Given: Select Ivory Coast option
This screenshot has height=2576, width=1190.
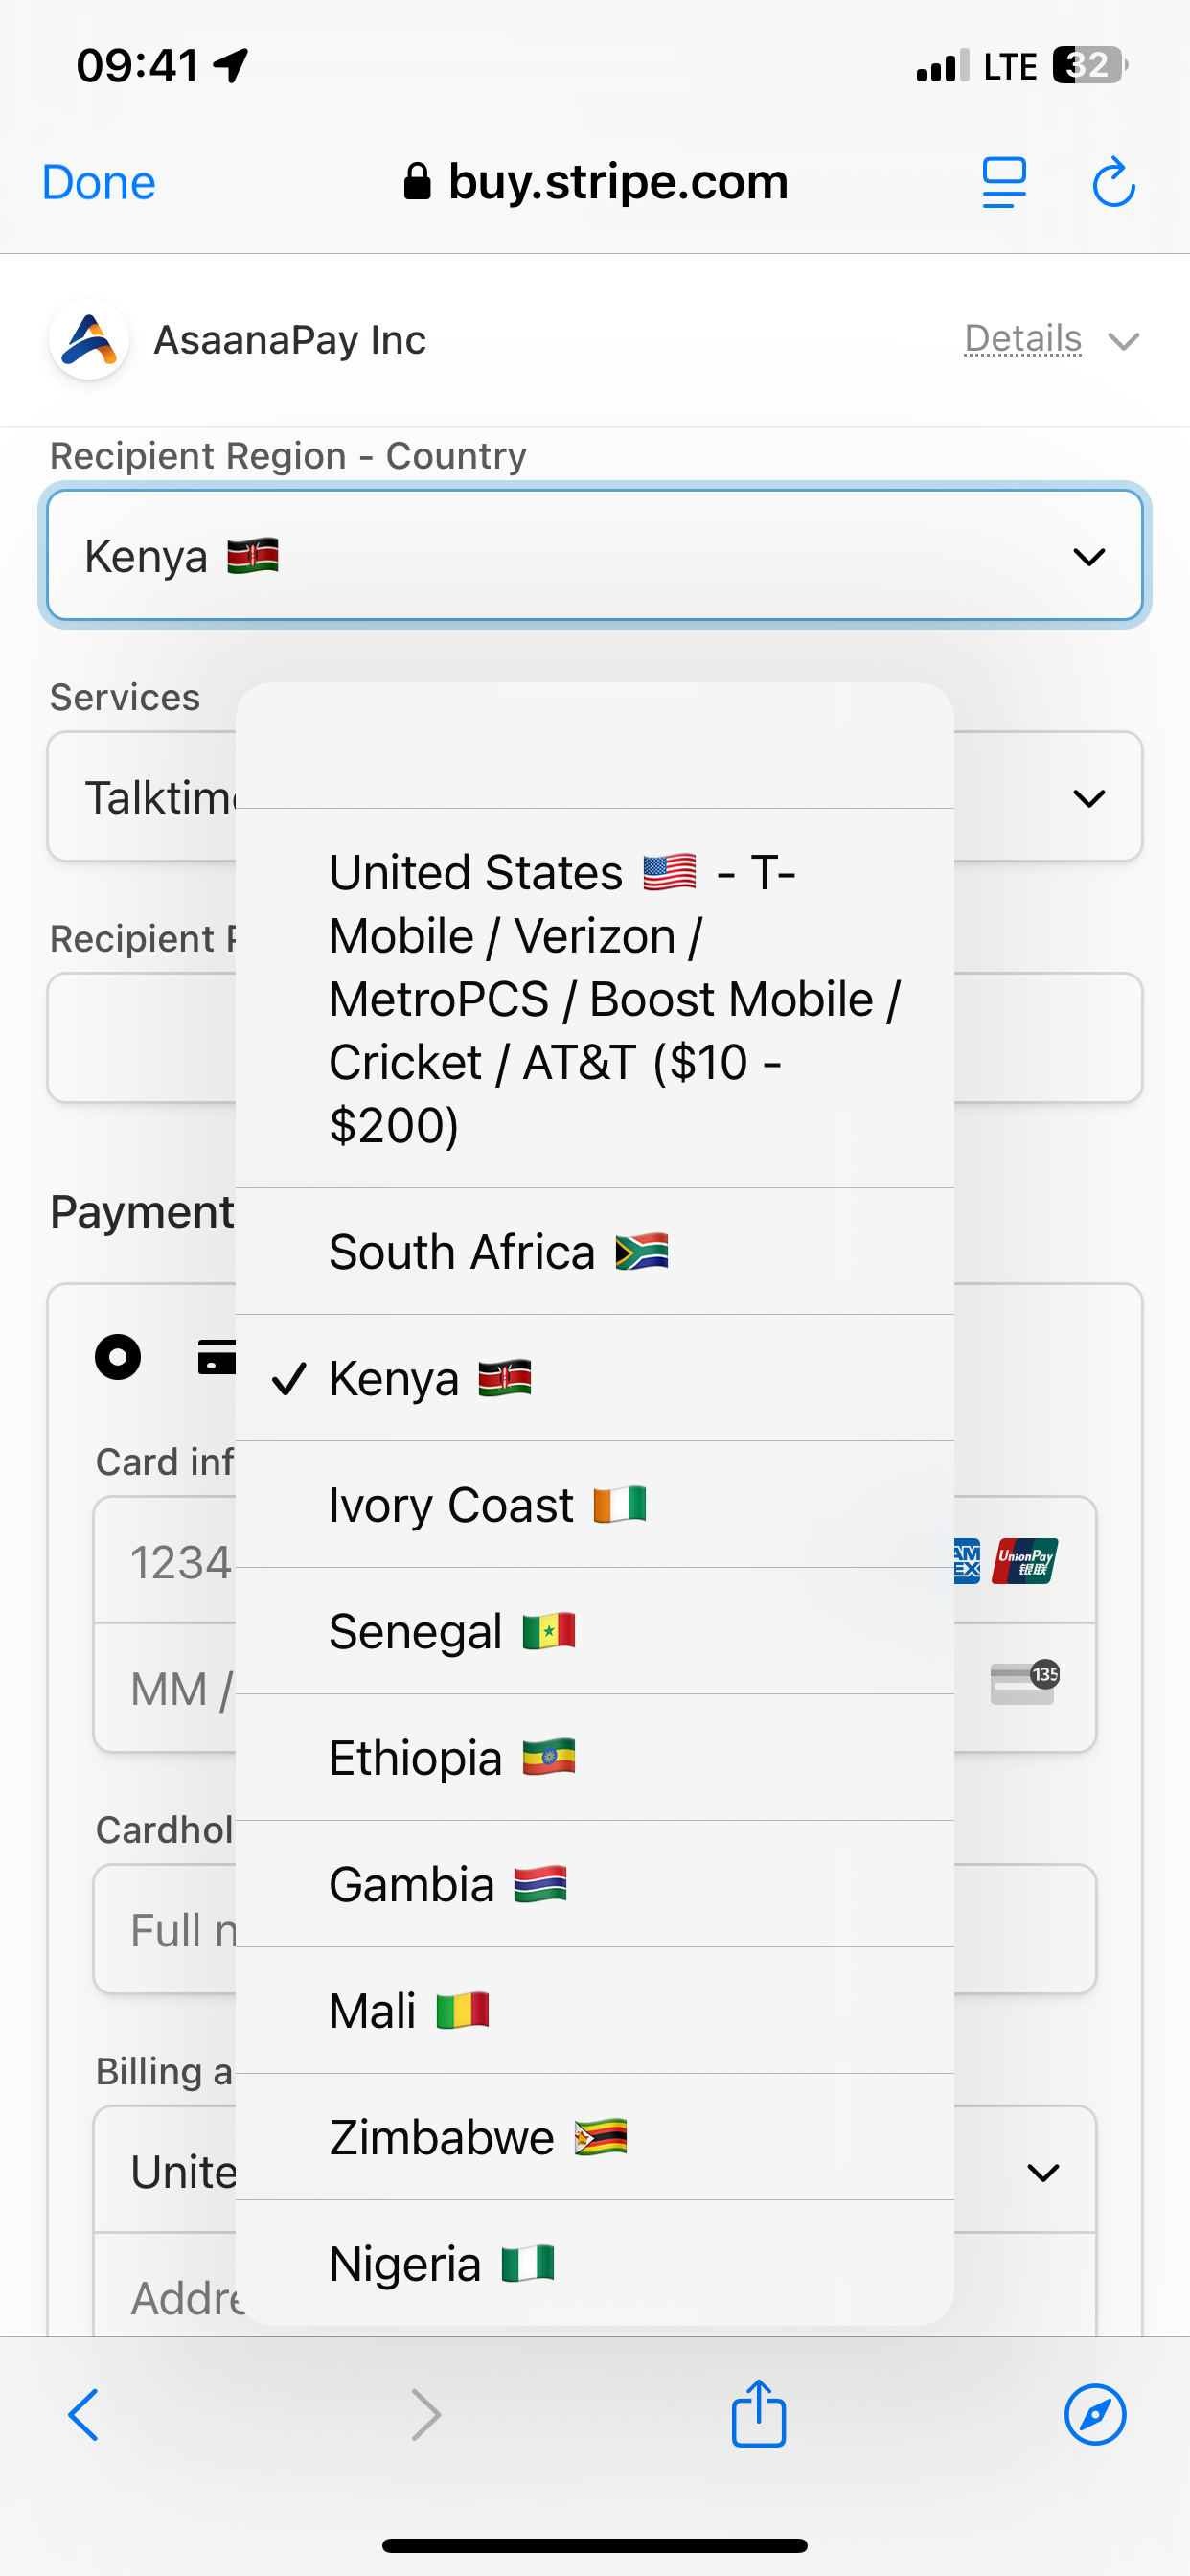Looking at the screenshot, I should coord(595,1505).
